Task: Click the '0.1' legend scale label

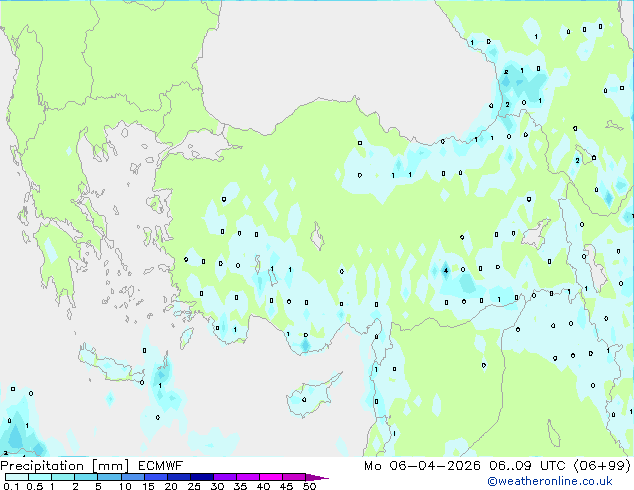Action: coord(11,486)
